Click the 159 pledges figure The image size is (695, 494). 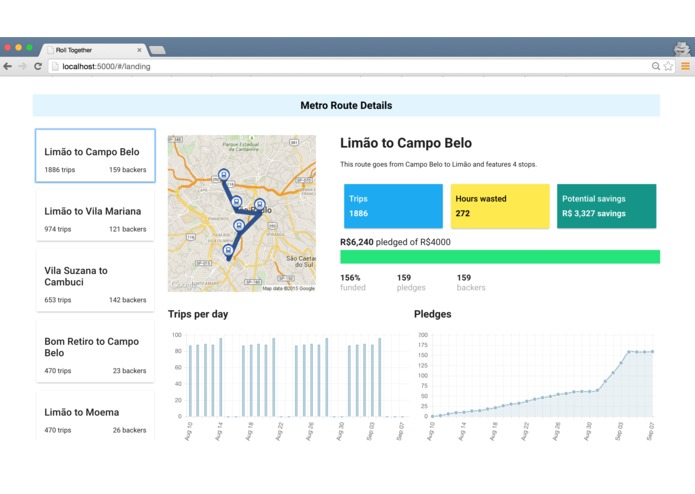[x=411, y=282]
